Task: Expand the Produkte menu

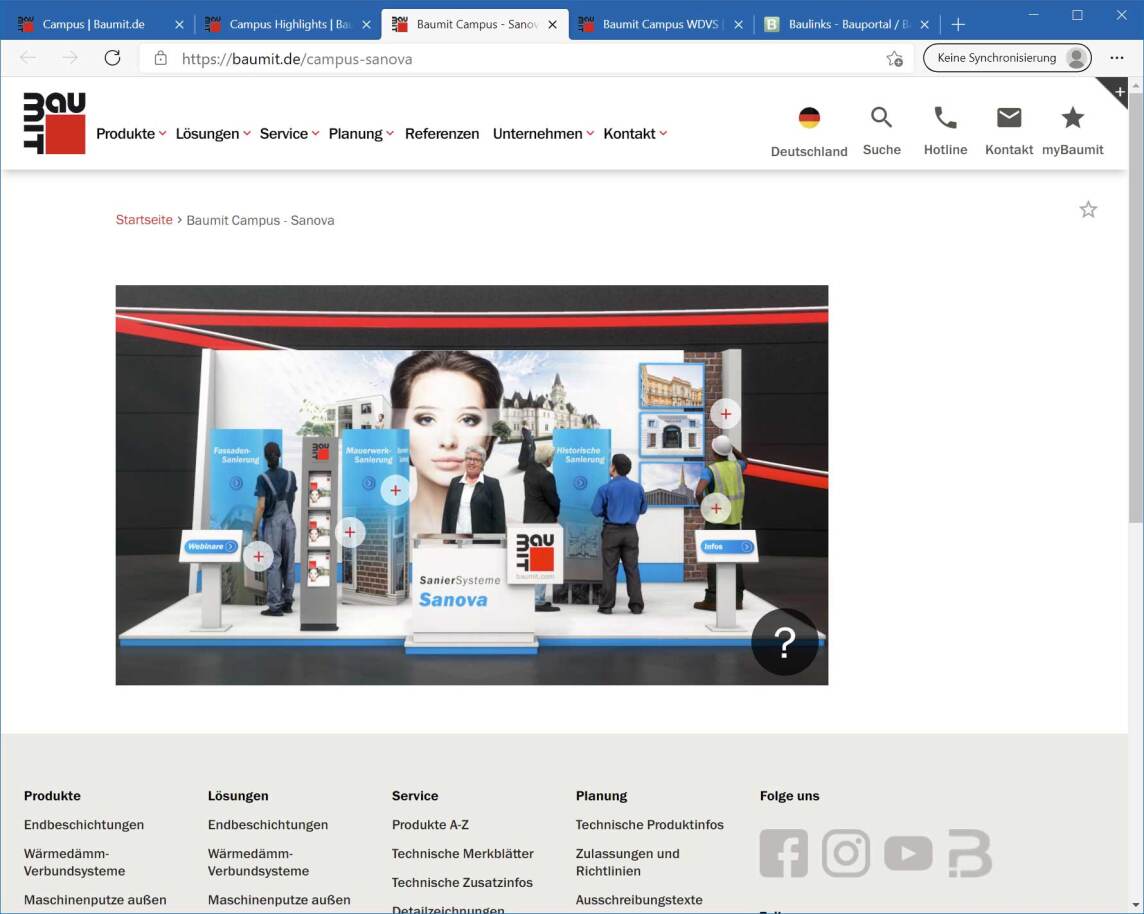Action: point(131,133)
